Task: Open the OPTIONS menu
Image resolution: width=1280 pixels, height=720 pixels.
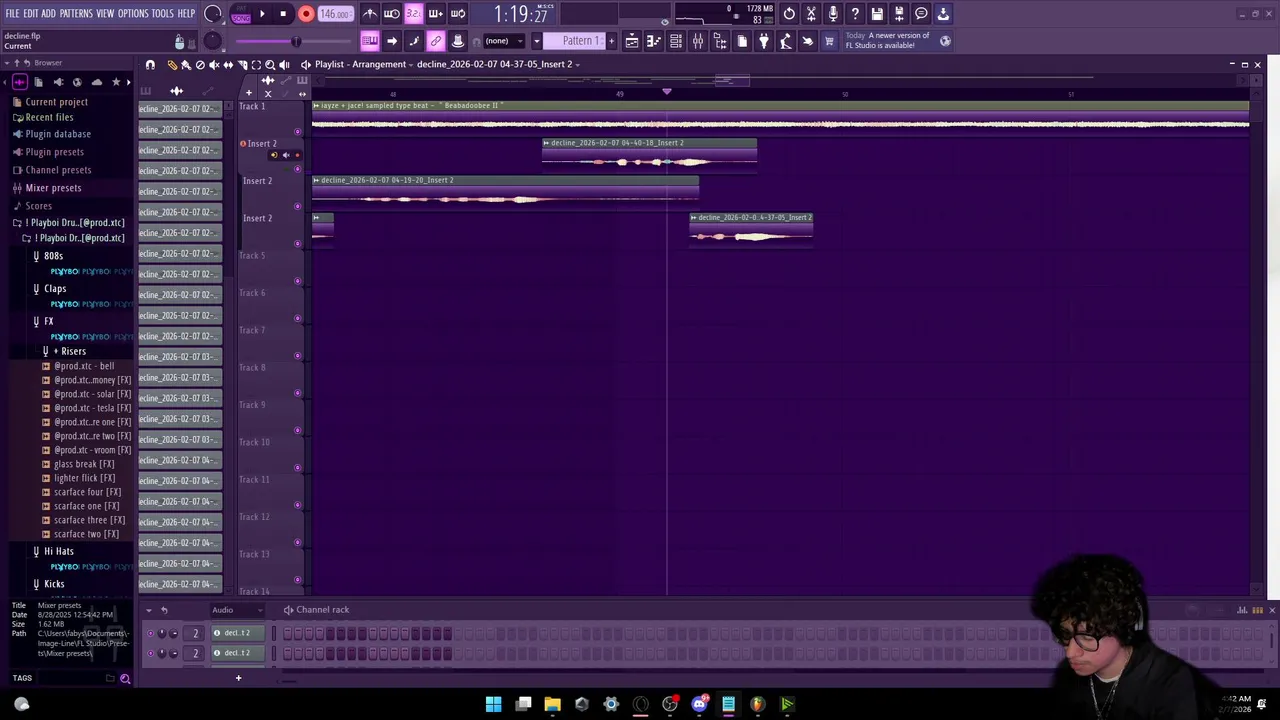Action: point(133,14)
